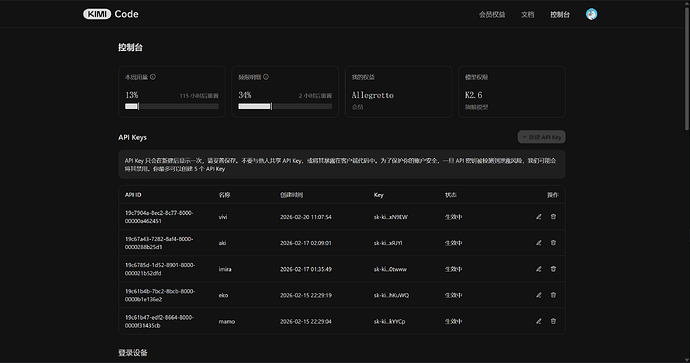Click the 名称 column header
Image resolution: width=690 pixels, height=363 pixels.
click(224, 194)
